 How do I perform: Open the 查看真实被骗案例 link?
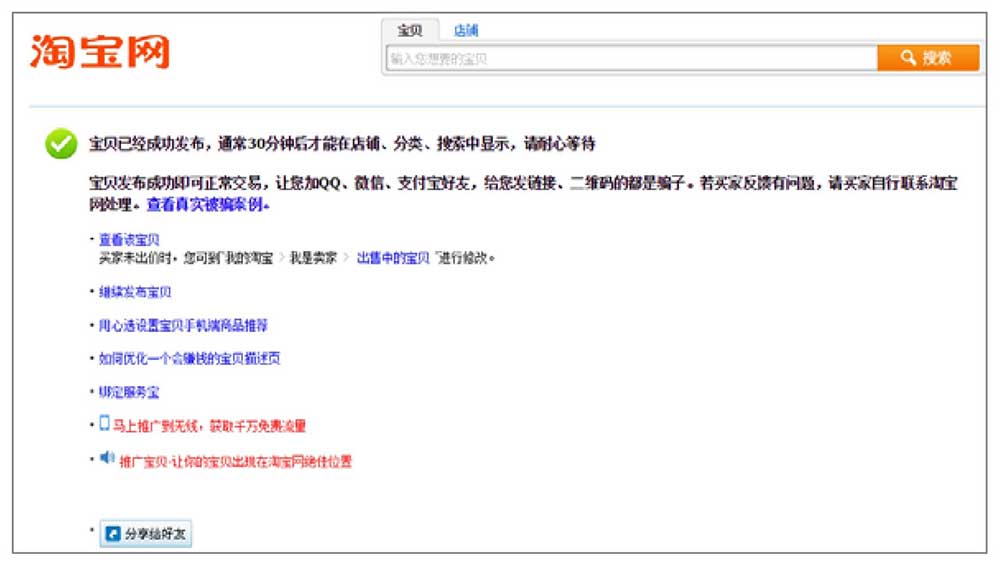tap(208, 204)
